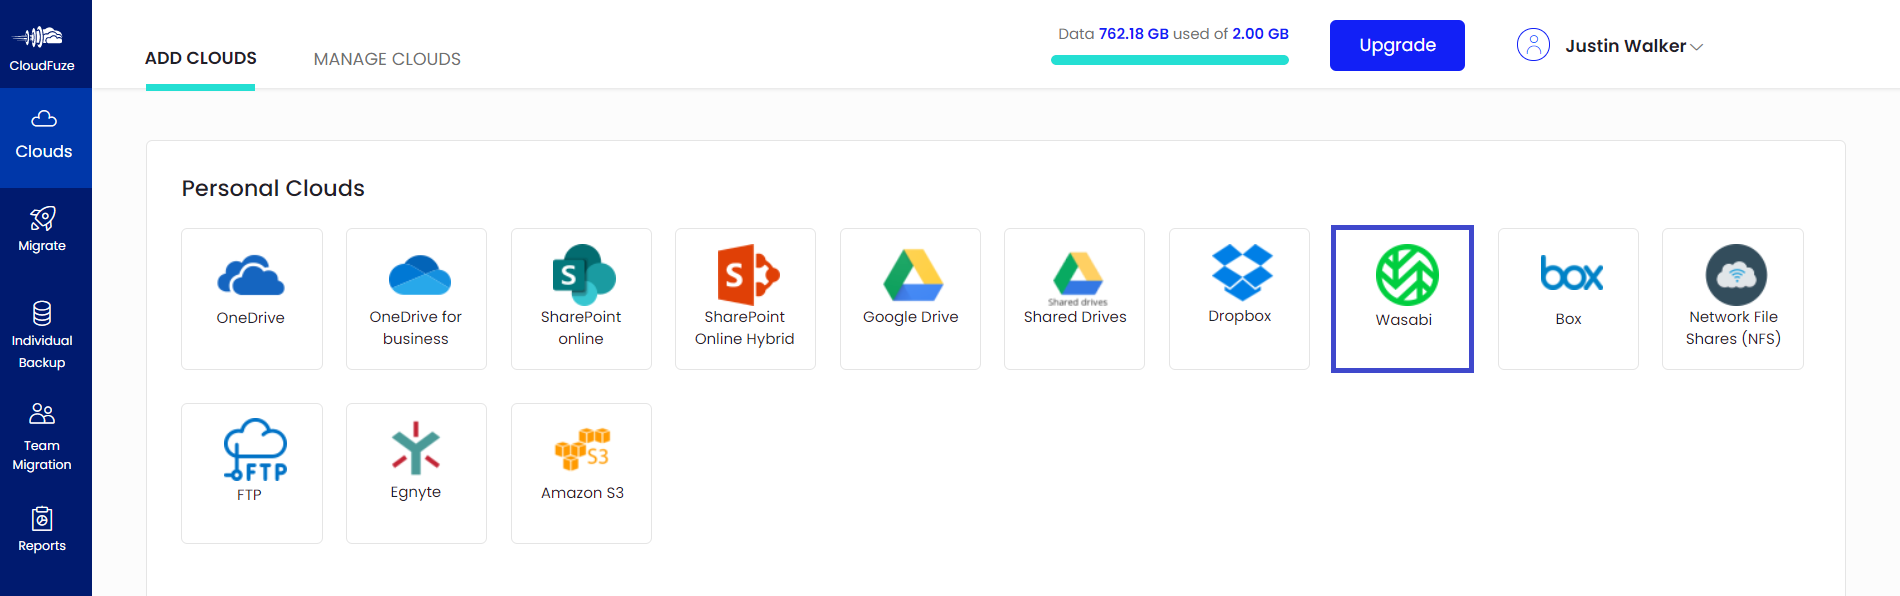1900x596 pixels.
Task: Open Team Migration in the sidebar
Action: point(42,437)
